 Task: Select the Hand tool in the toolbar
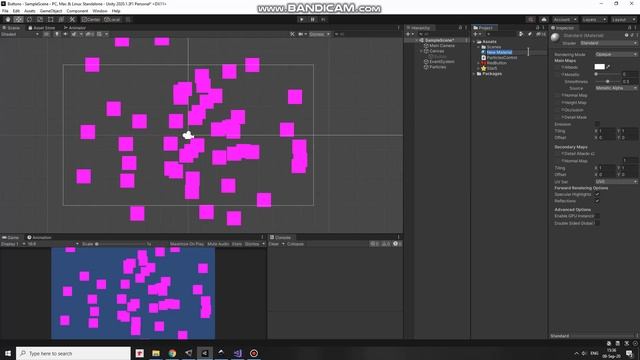(x=8, y=20)
